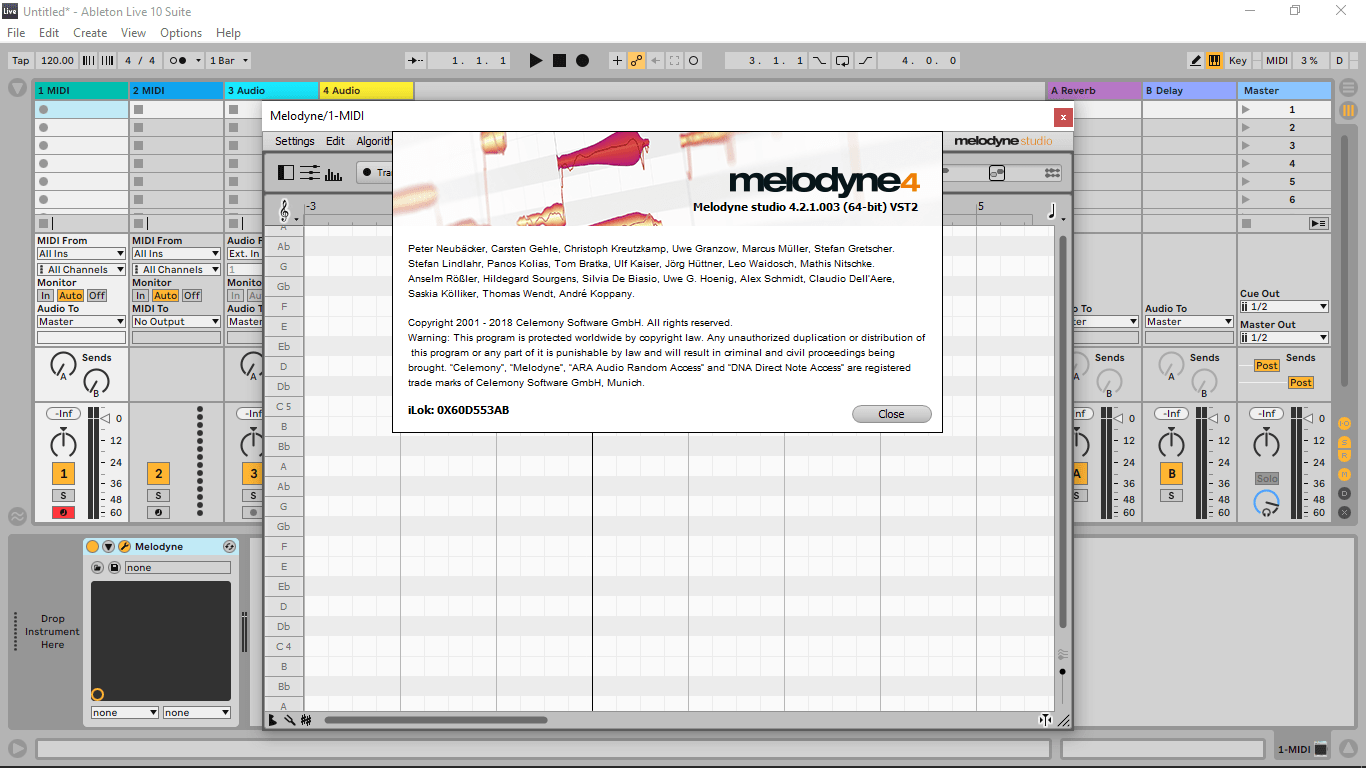The image size is (1366, 768).
Task: Click the Play button in the transport bar
Action: click(x=536, y=60)
